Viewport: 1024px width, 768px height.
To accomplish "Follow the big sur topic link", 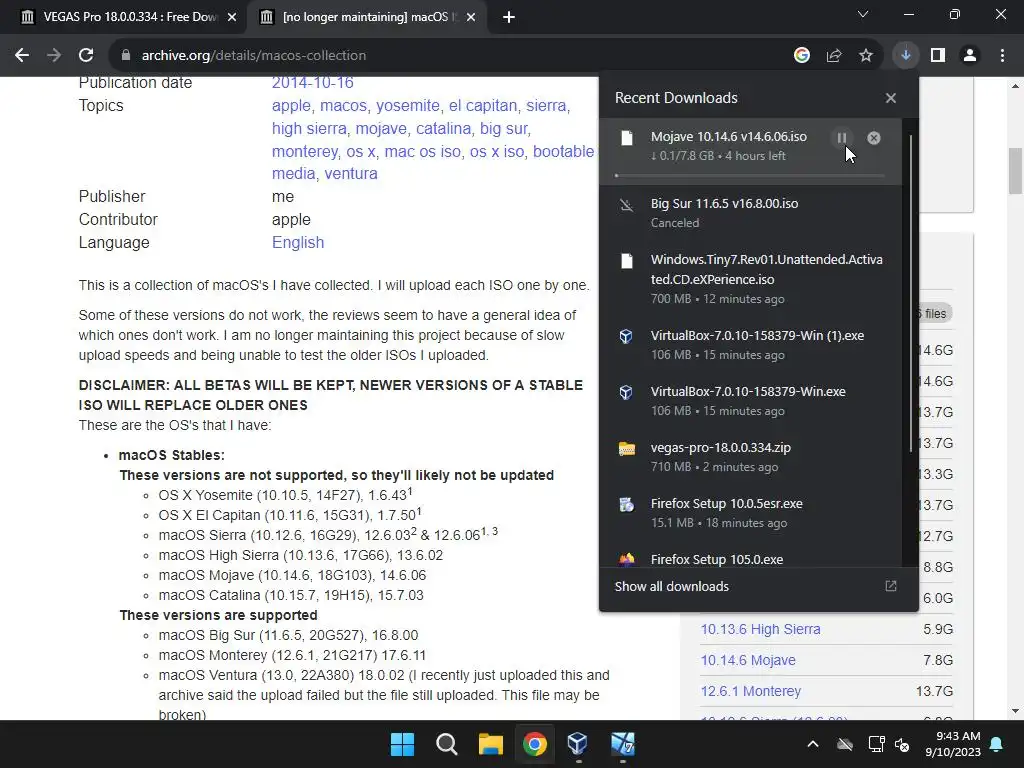I will [x=503, y=129].
